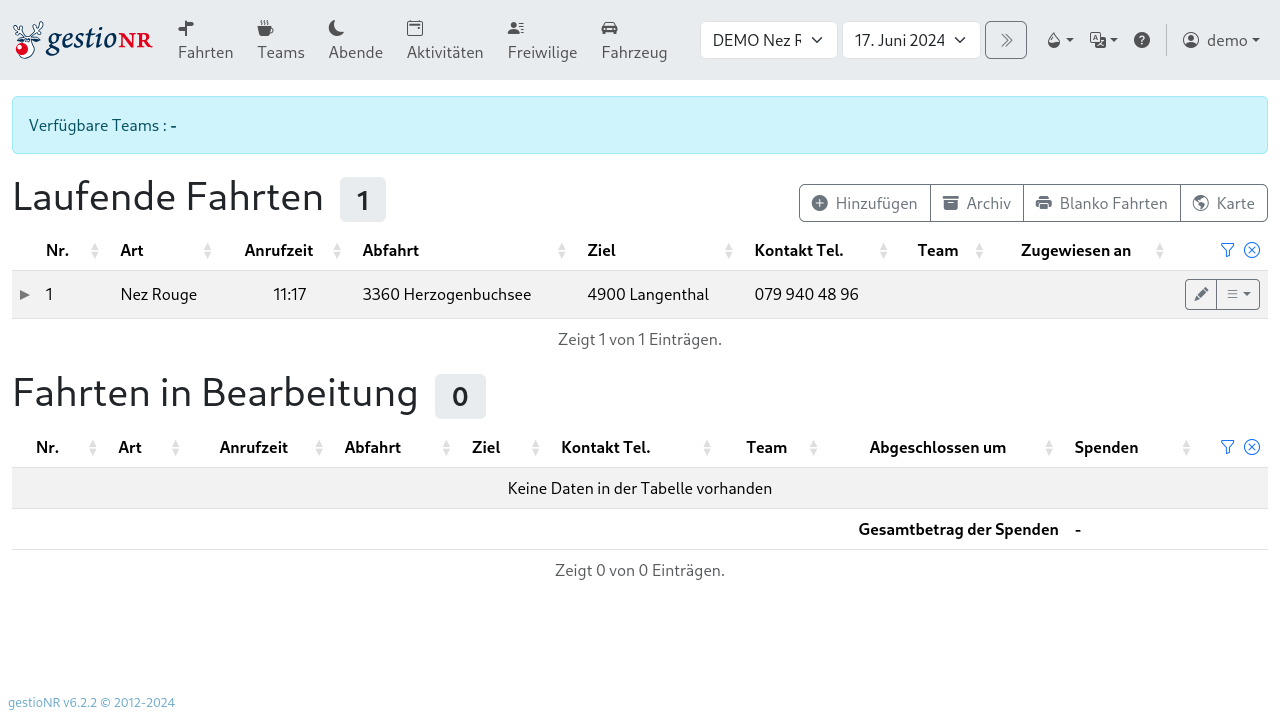Screen dimensions: 1280x720
Task: Open the DEMO Nez Rouge selector
Action: tap(768, 40)
